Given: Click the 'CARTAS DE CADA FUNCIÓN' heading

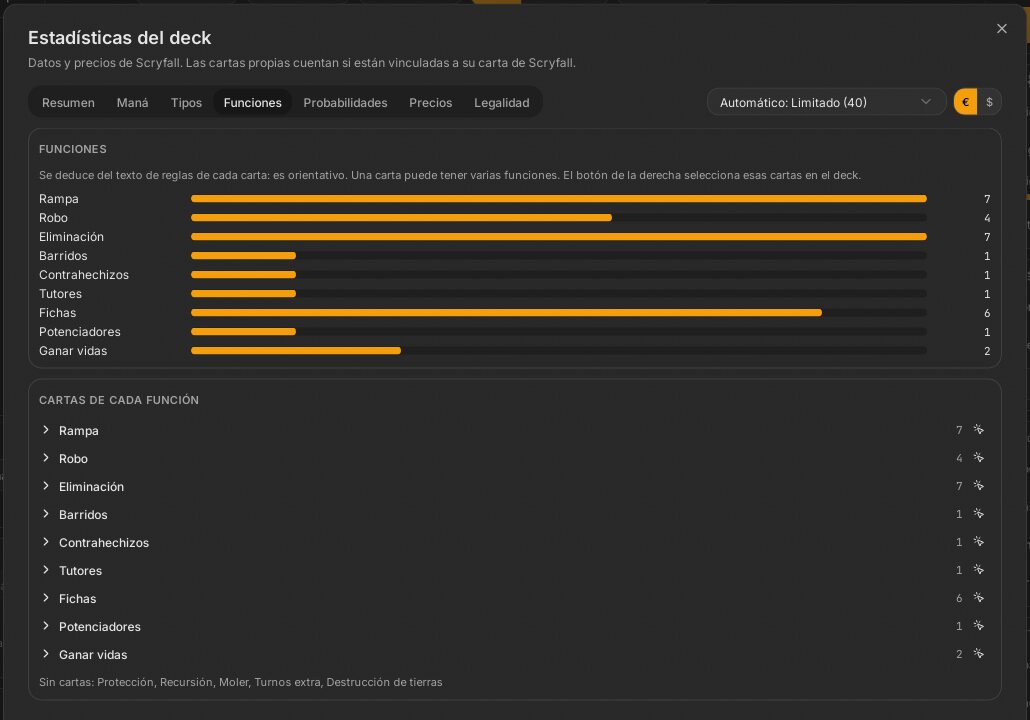Looking at the screenshot, I should (119, 400).
